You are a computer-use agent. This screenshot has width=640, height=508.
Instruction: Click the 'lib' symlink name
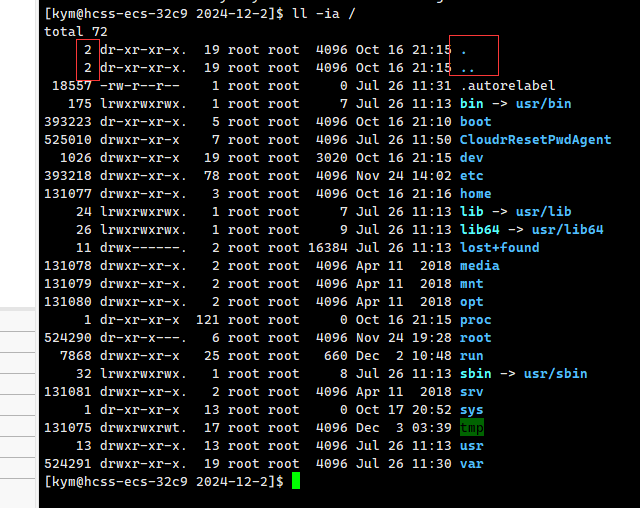471,211
